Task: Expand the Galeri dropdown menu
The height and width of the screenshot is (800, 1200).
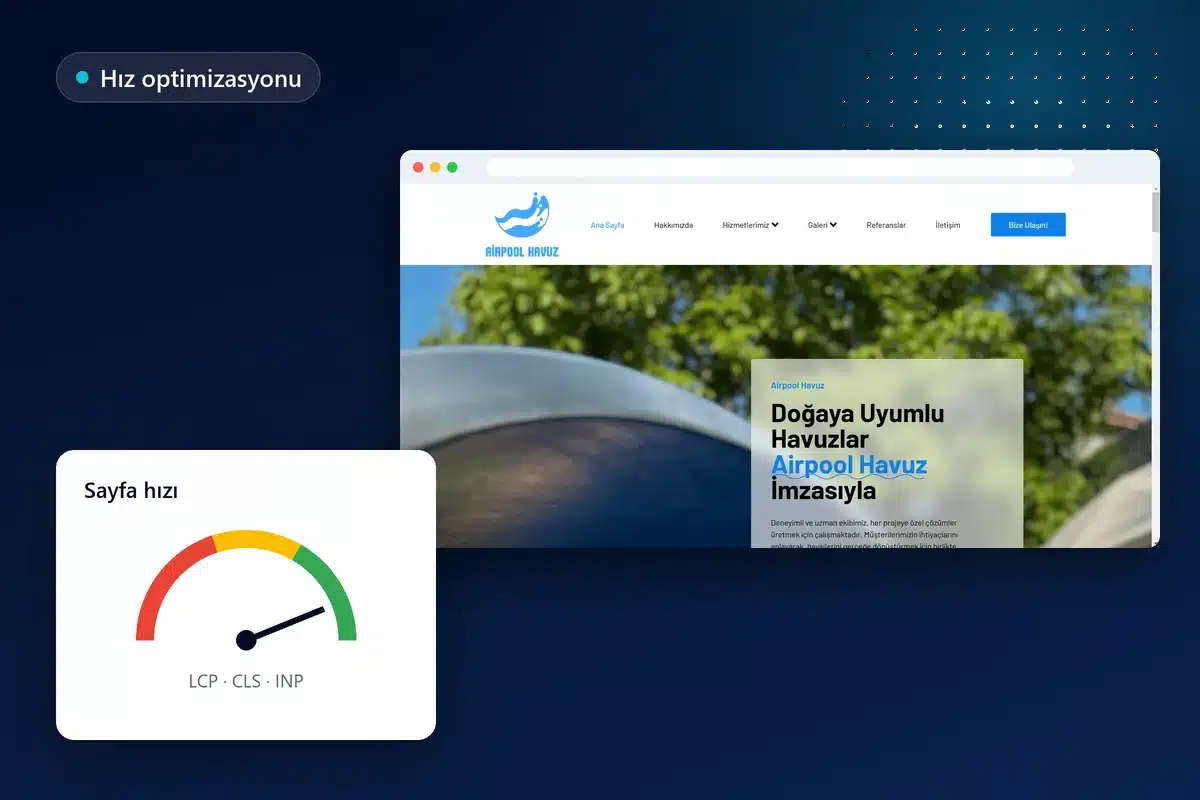Action: [x=822, y=225]
